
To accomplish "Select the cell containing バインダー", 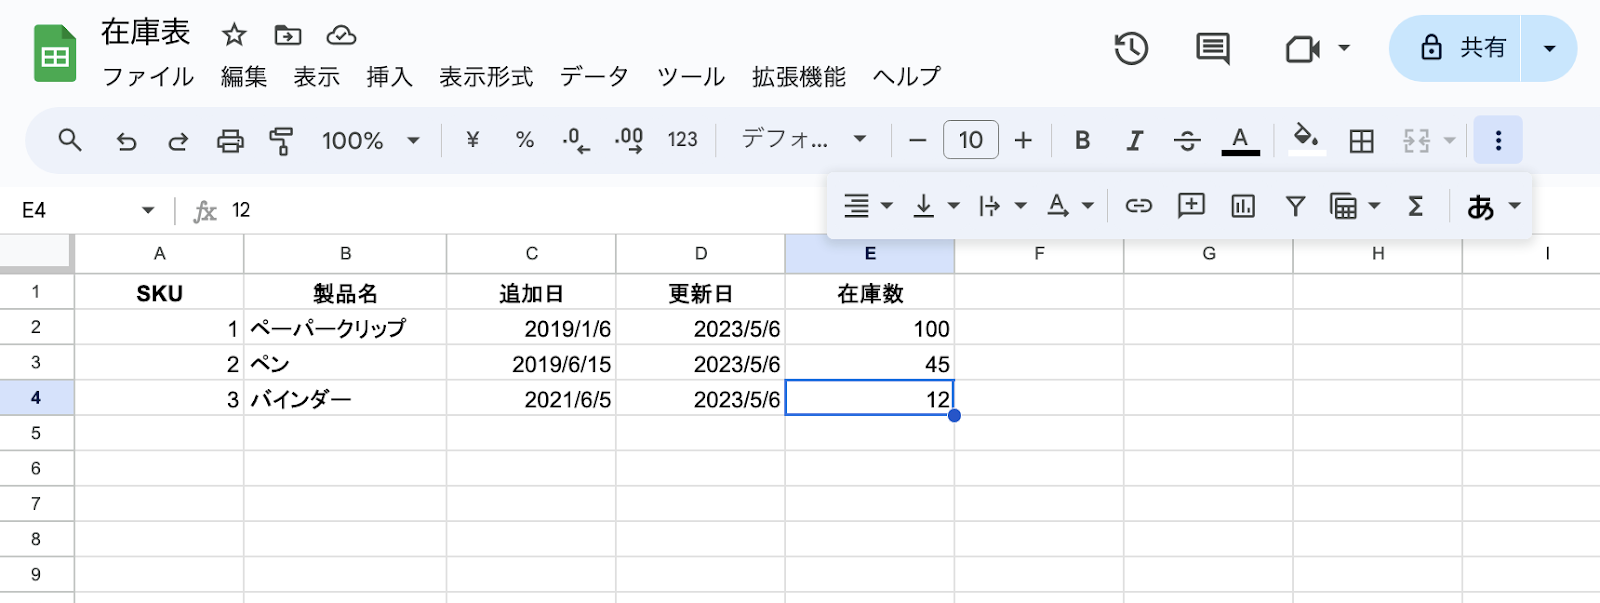I will click(344, 399).
